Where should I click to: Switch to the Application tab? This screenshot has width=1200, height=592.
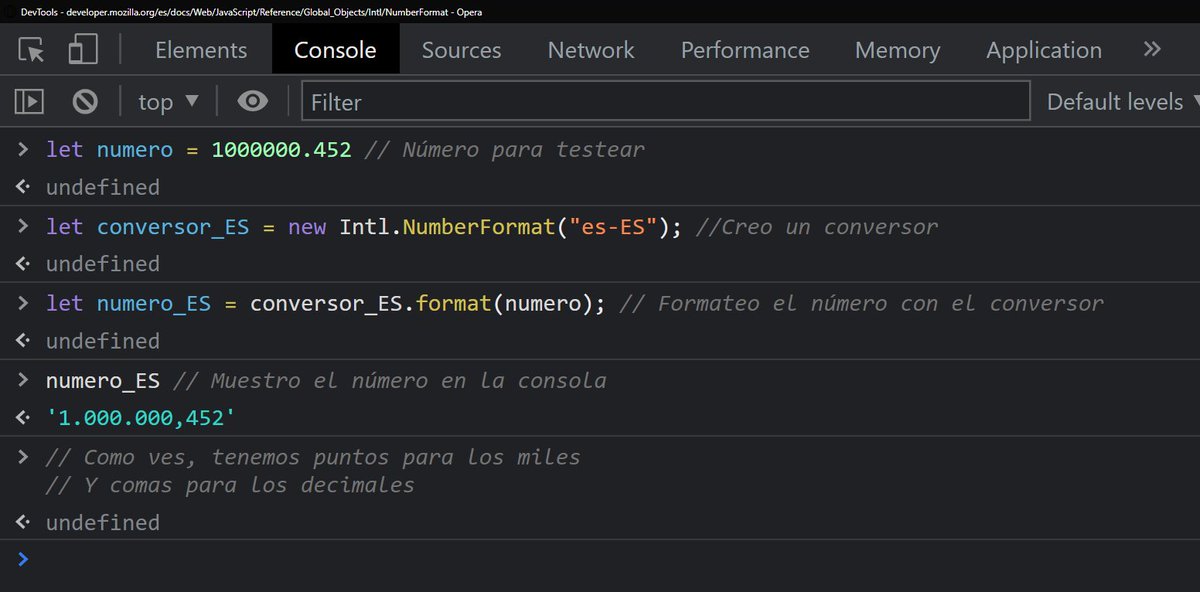point(1044,50)
